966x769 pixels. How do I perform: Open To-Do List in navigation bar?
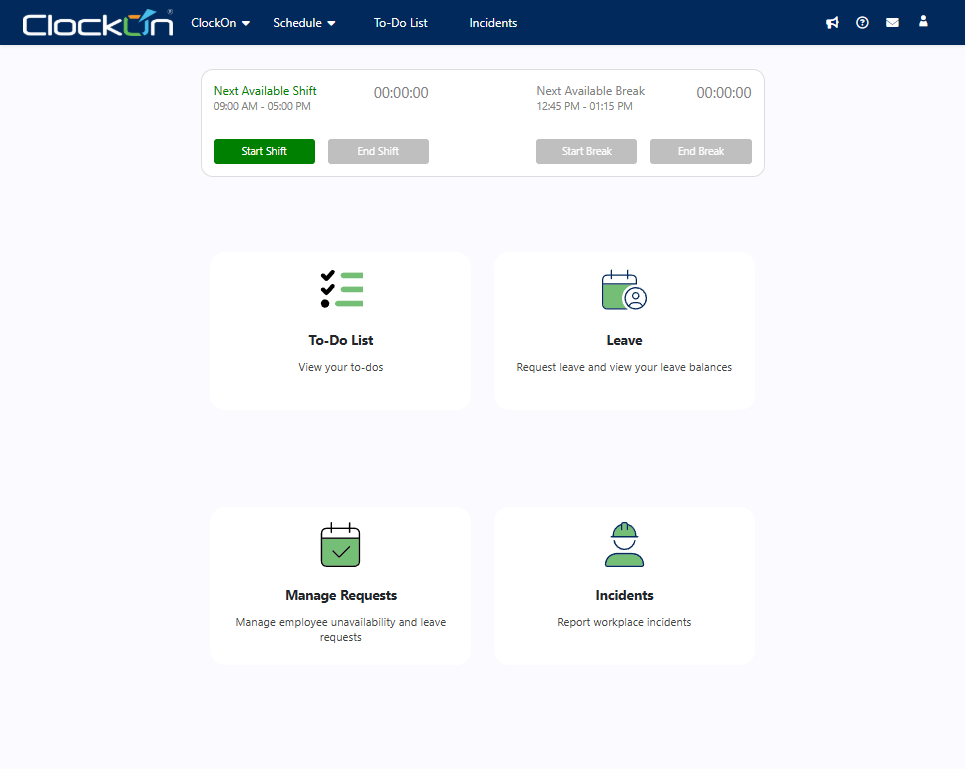click(x=400, y=23)
